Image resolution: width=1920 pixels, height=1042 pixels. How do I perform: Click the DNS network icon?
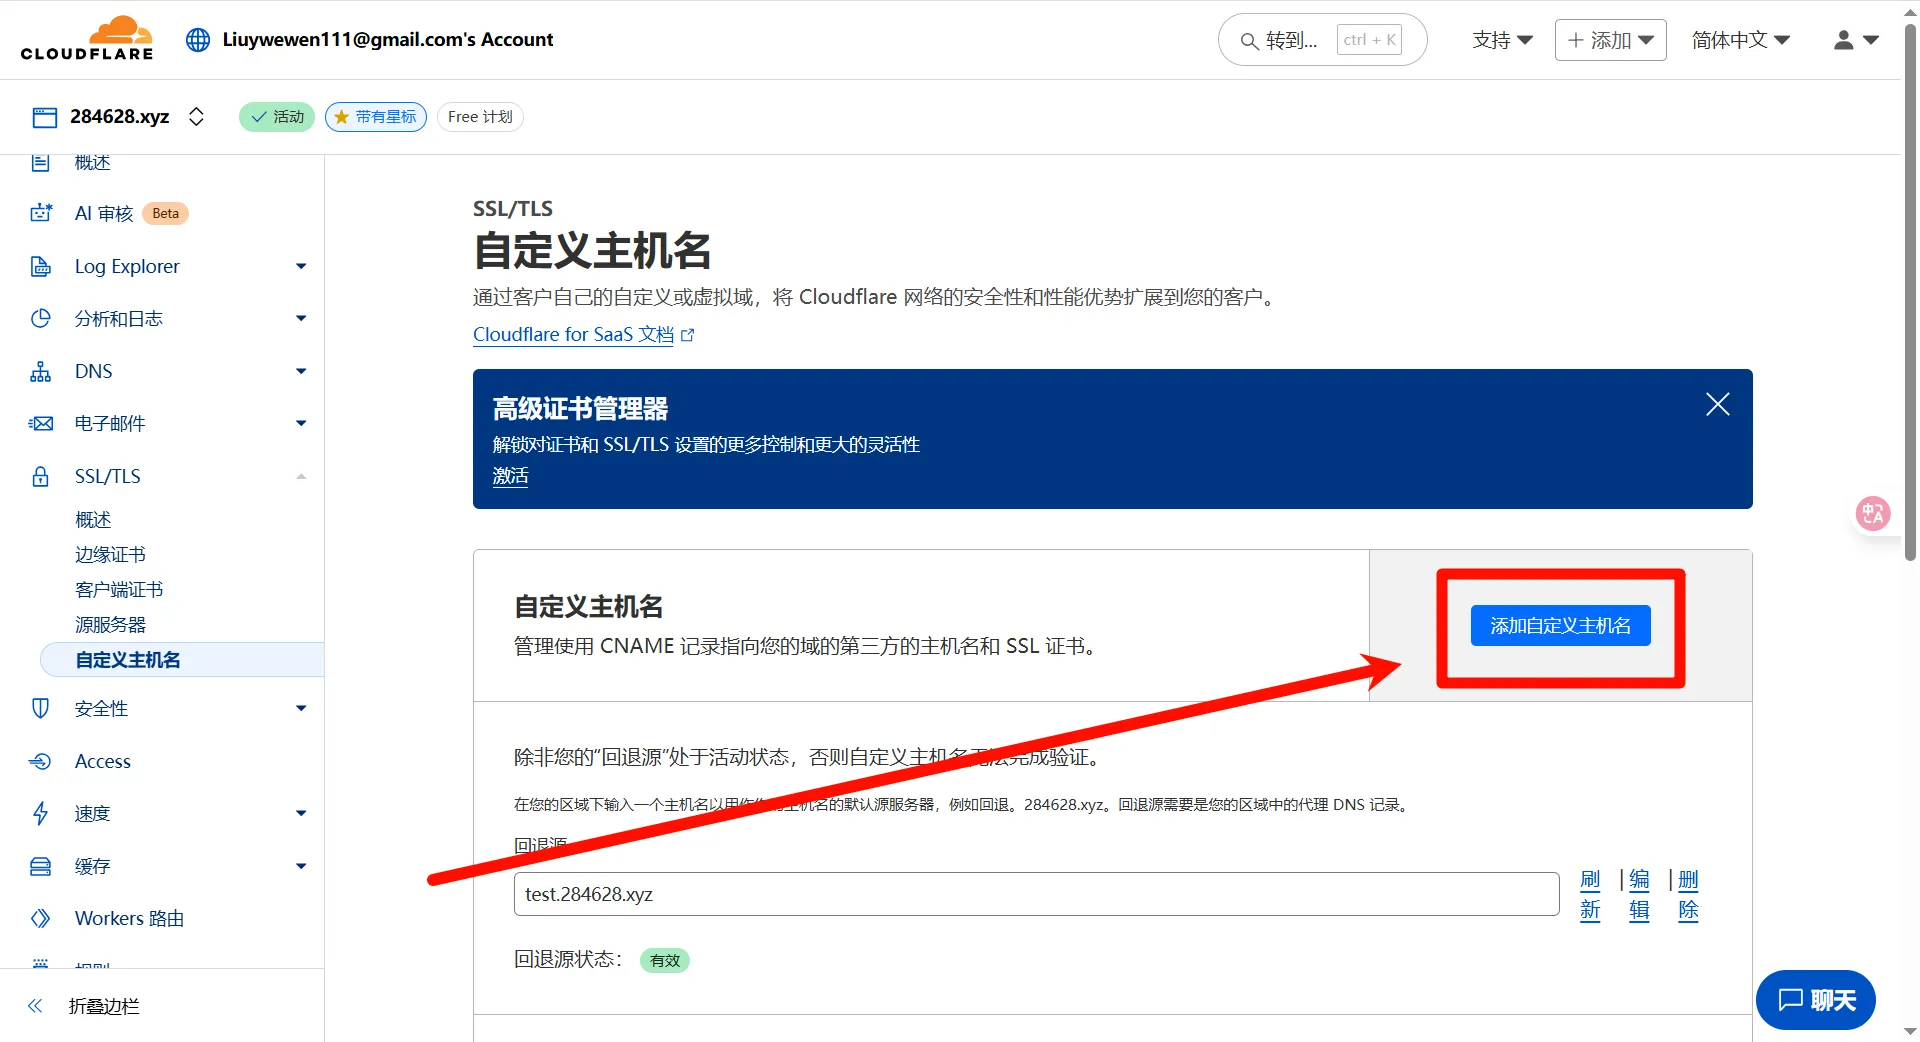41,372
